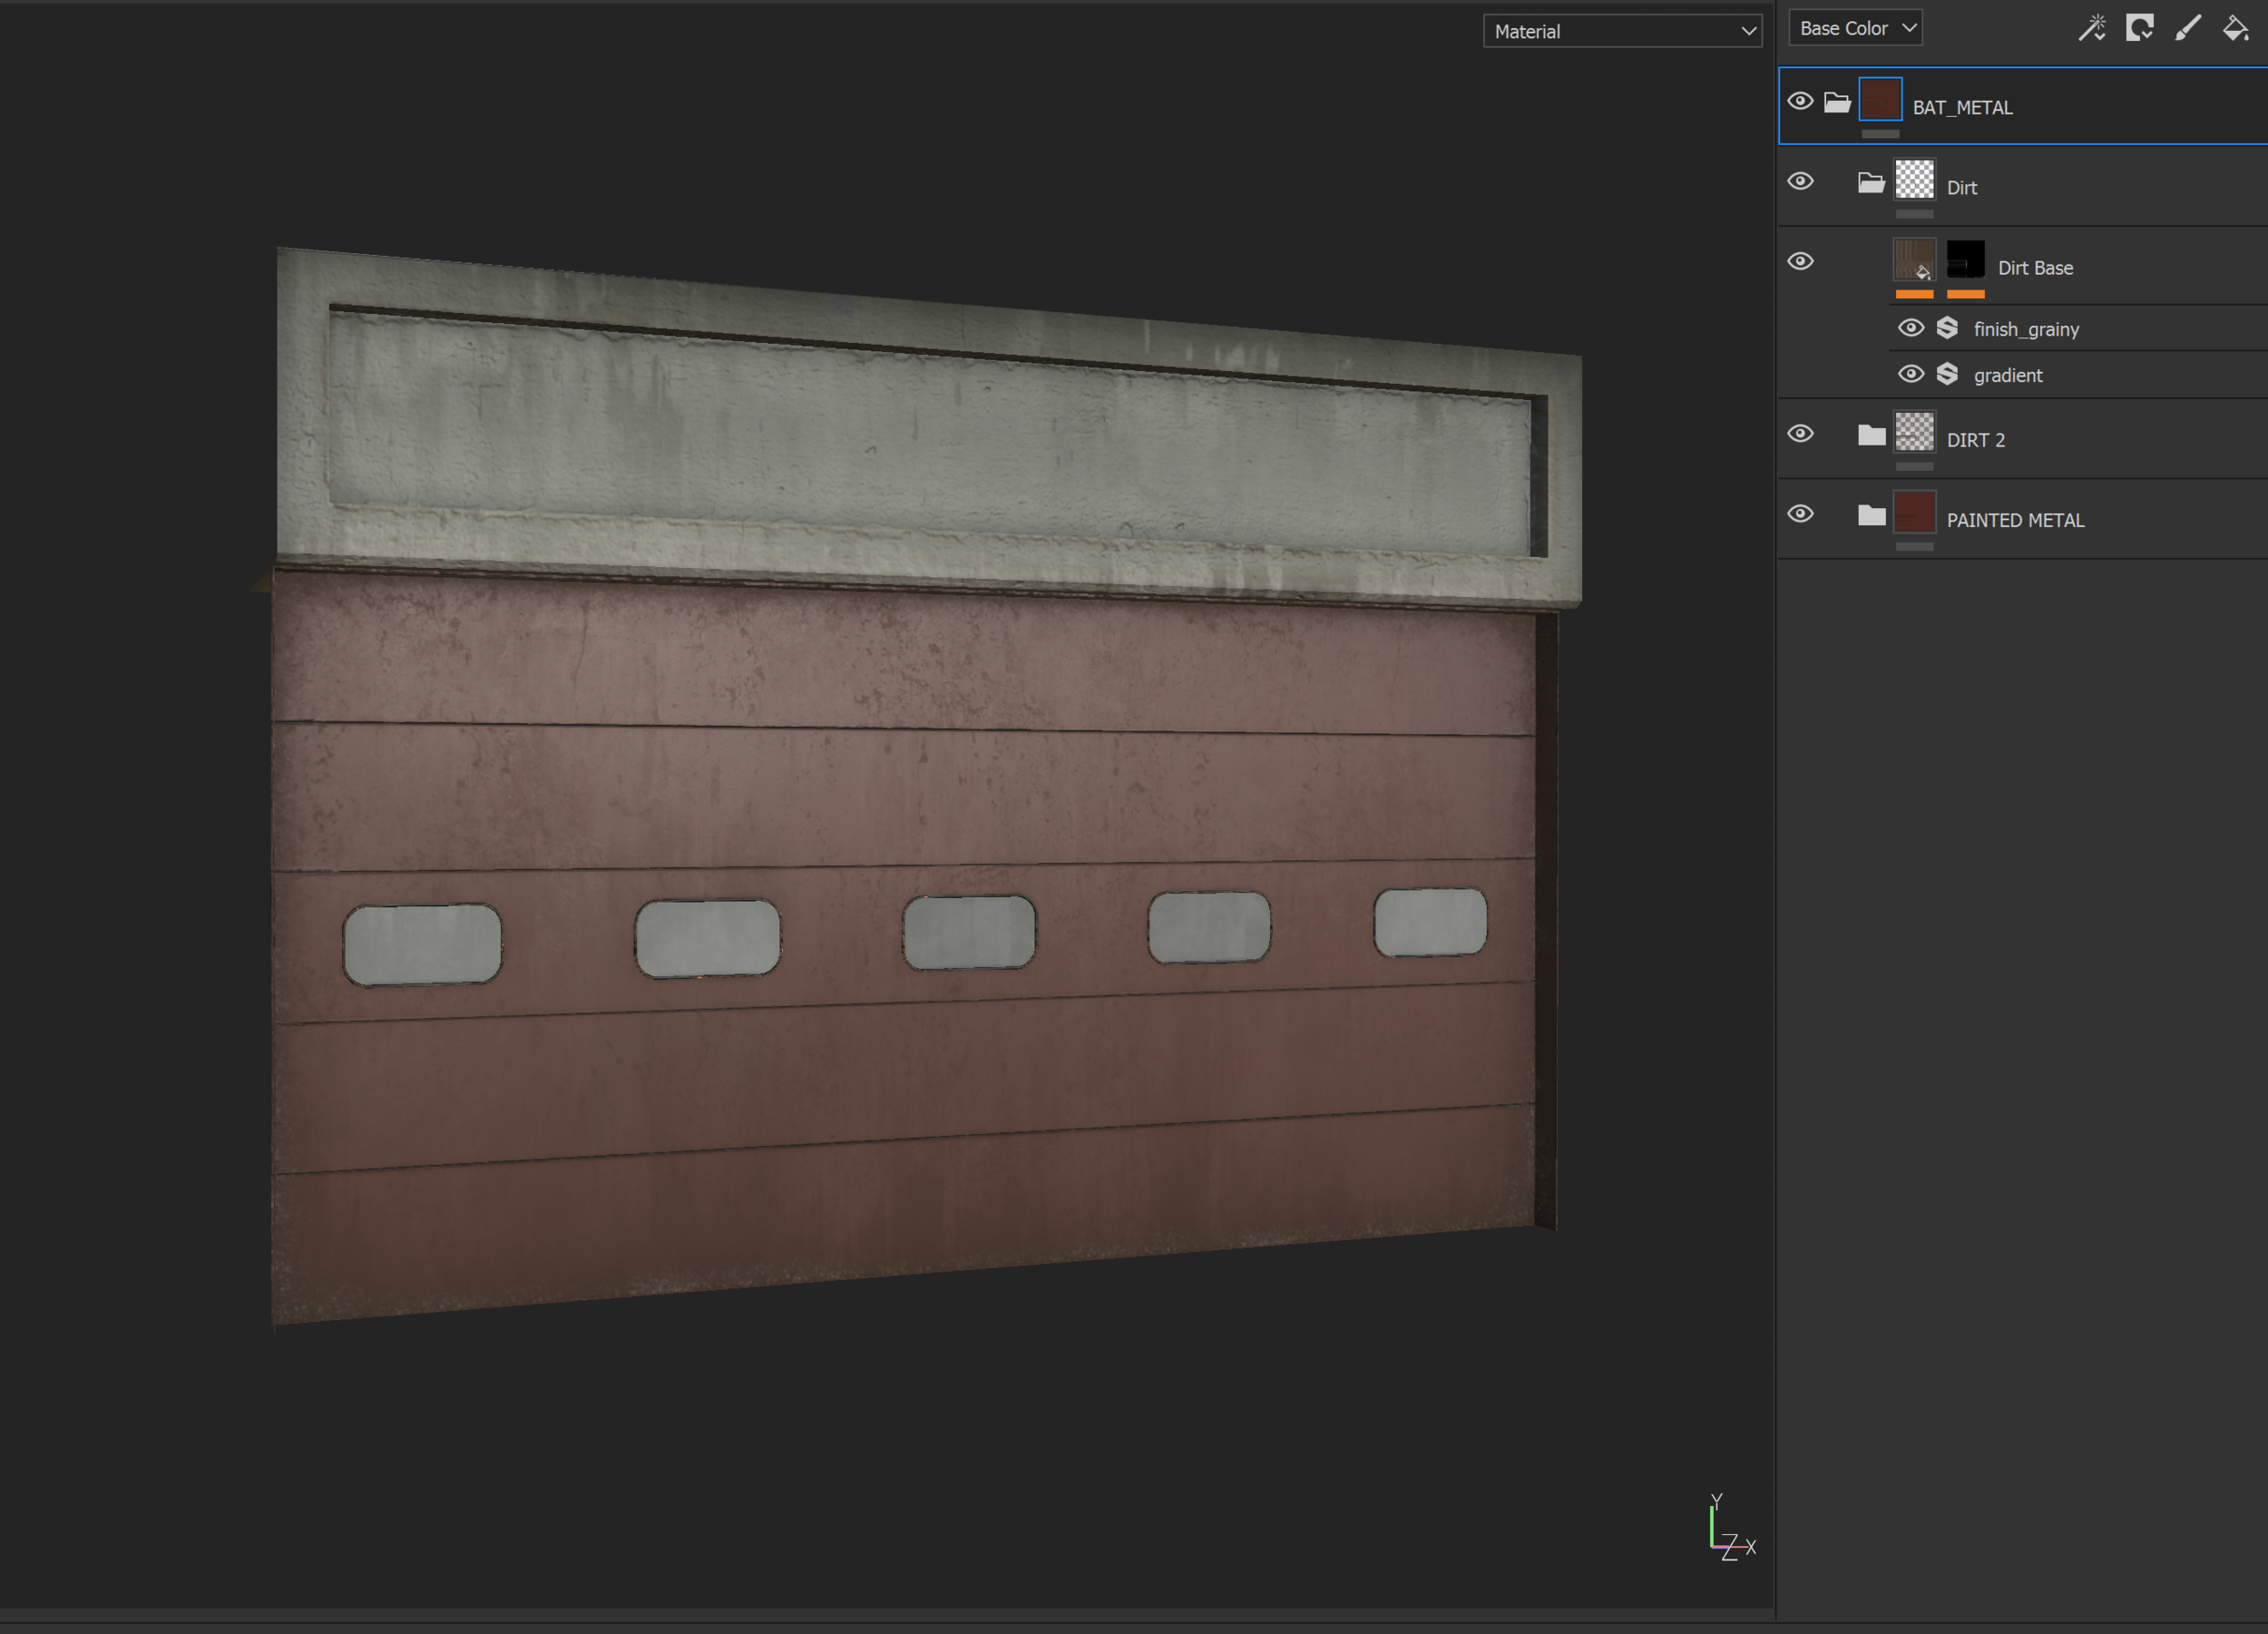Click the finish_grainy substance filter icon
Viewport: 2268px width, 1634px height.
[1947, 328]
